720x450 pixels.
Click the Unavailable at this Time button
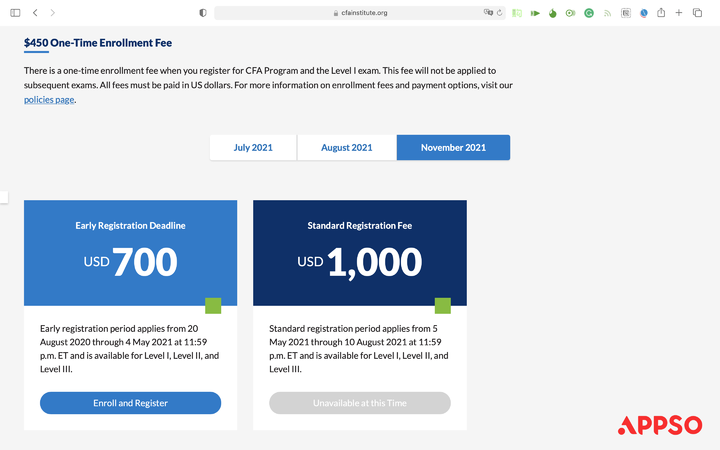[360, 403]
